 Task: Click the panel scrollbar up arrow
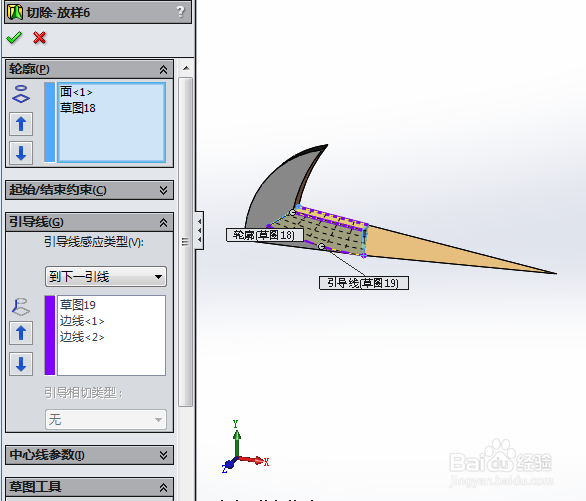pos(186,68)
